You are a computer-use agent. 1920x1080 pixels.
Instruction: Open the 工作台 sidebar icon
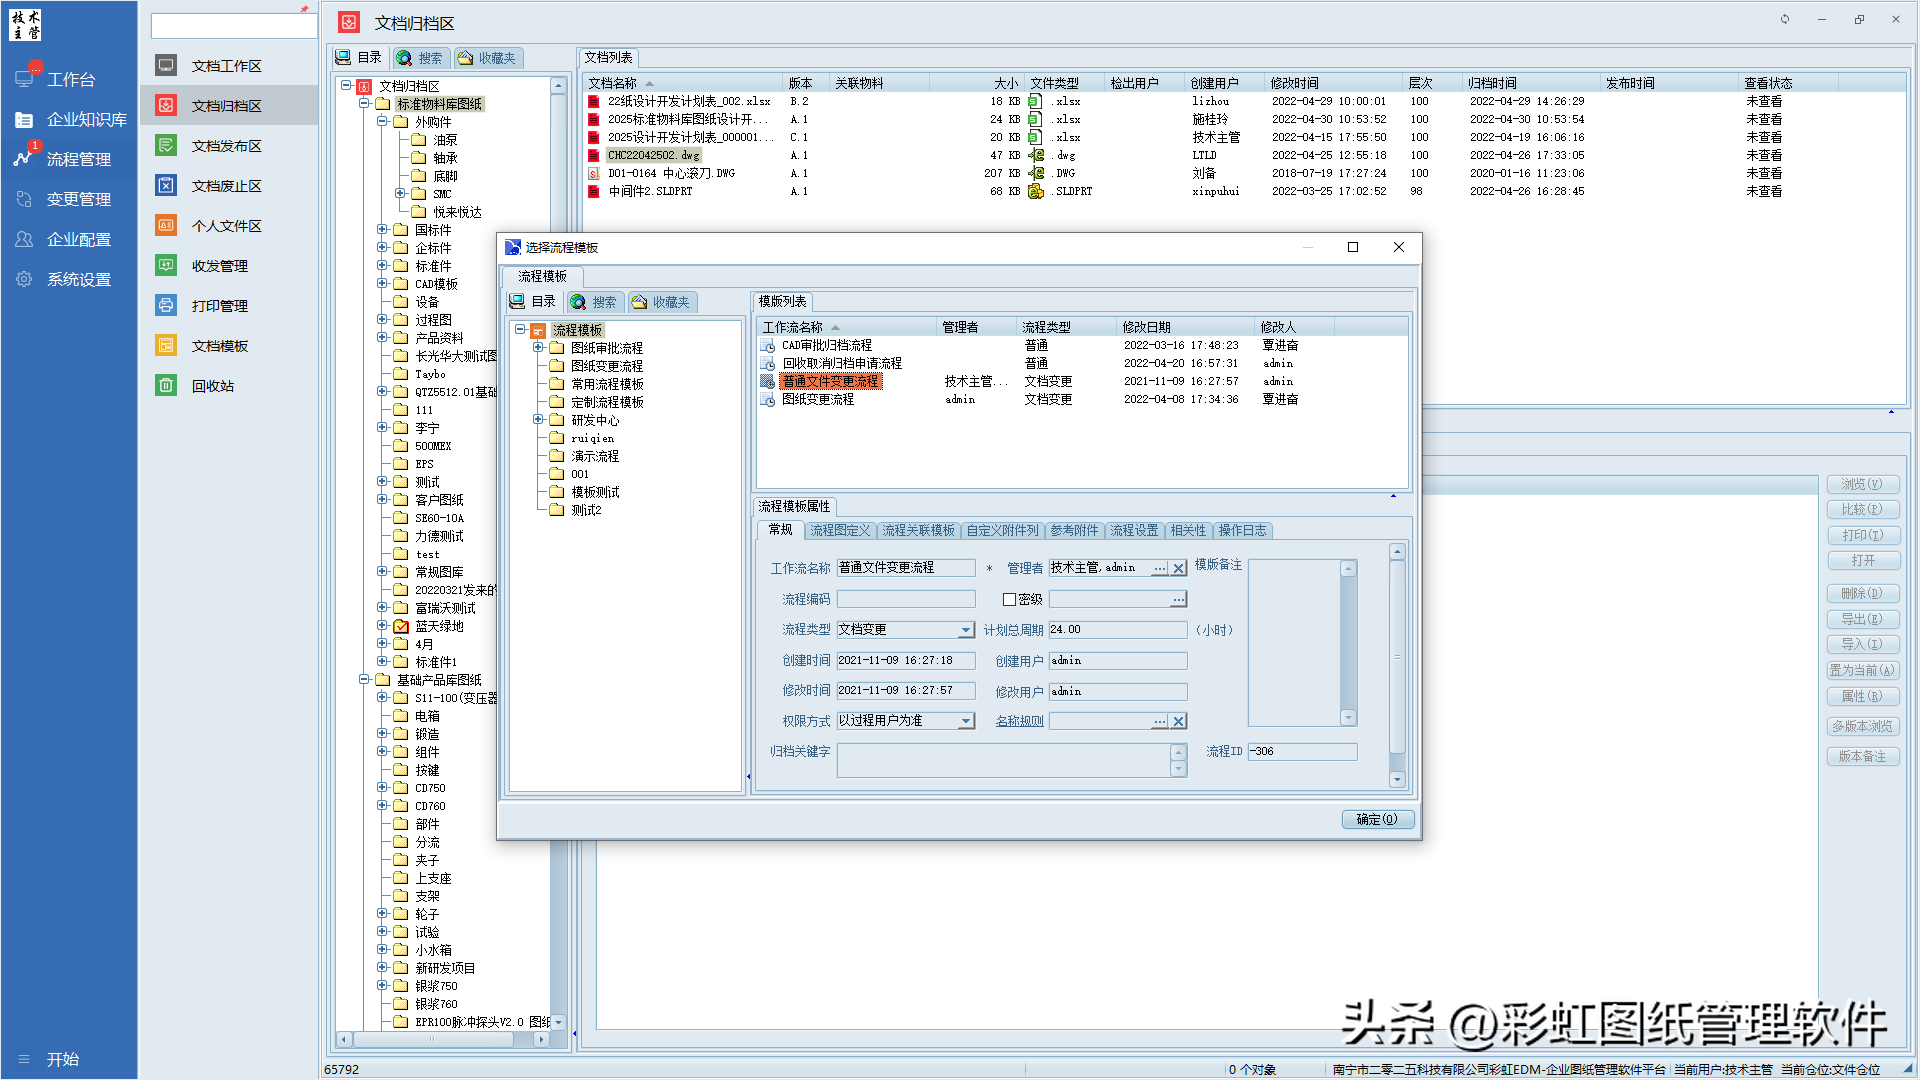pos(24,79)
